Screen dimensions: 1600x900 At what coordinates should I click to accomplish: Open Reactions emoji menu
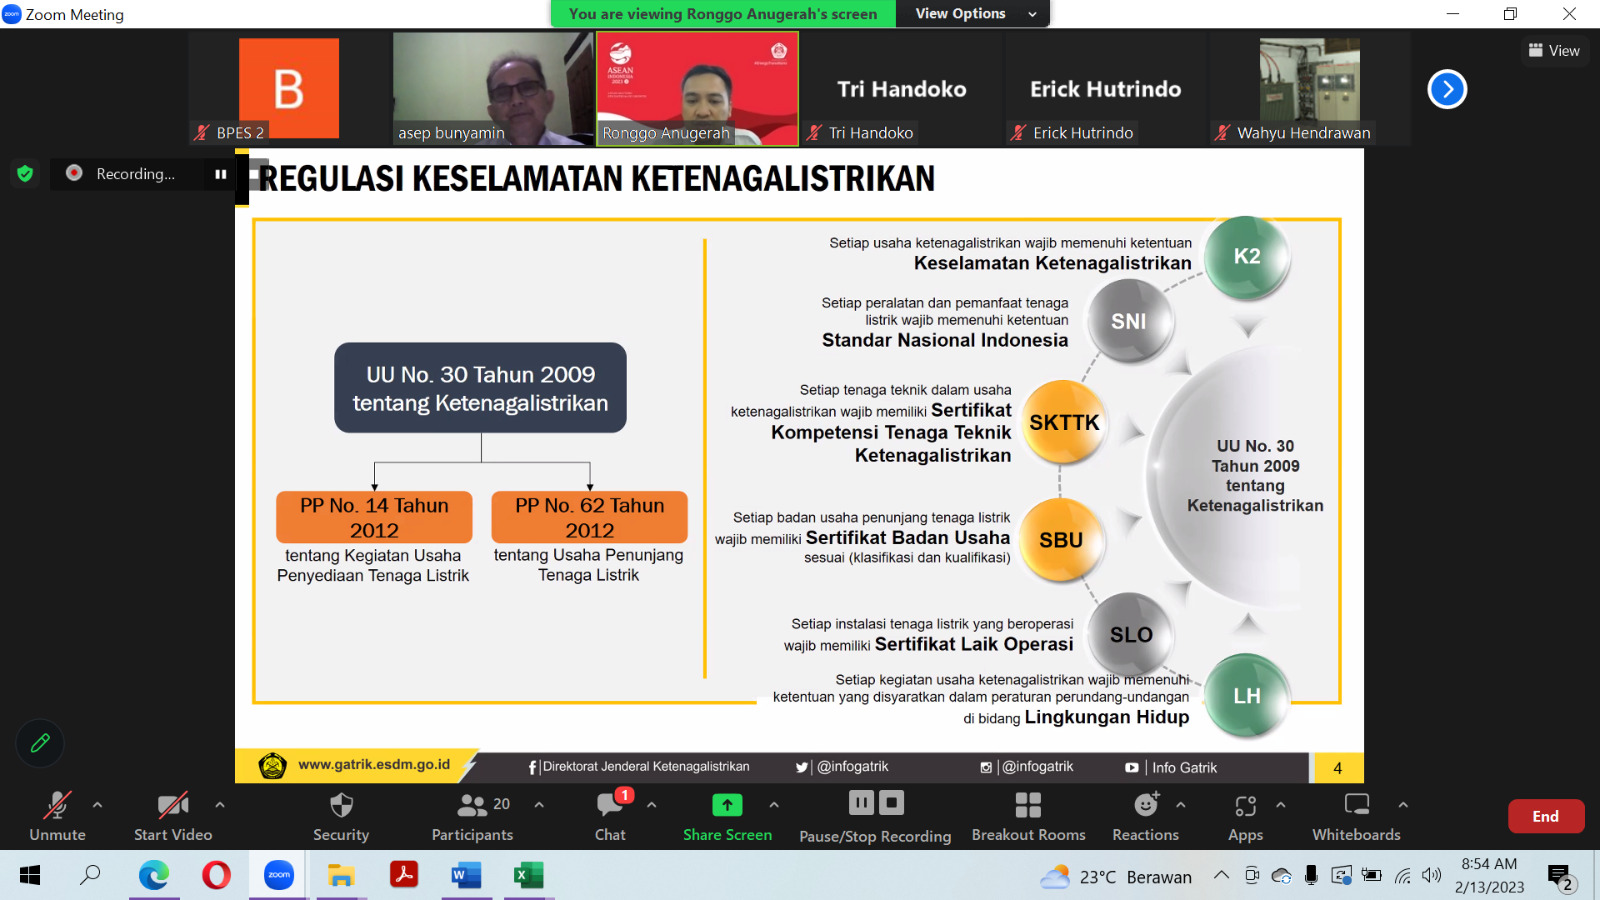click(1146, 816)
